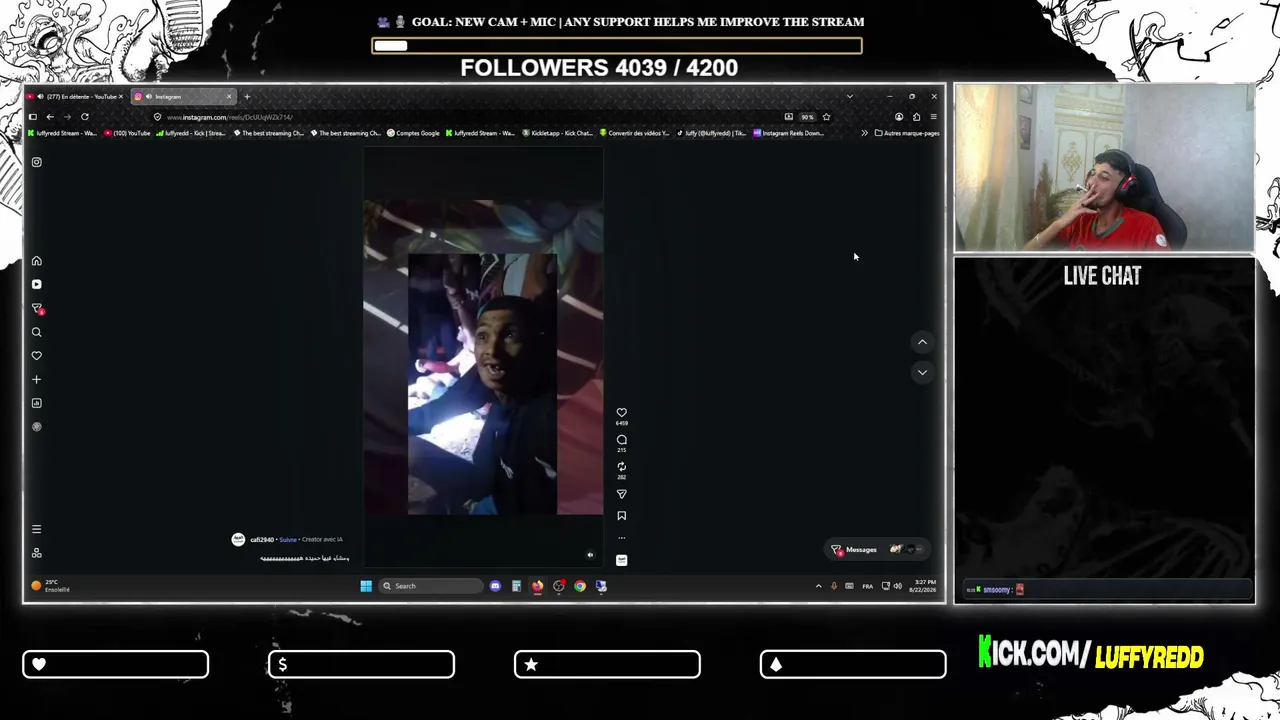
Task: Open the Instagram logo home link
Action: point(36,162)
